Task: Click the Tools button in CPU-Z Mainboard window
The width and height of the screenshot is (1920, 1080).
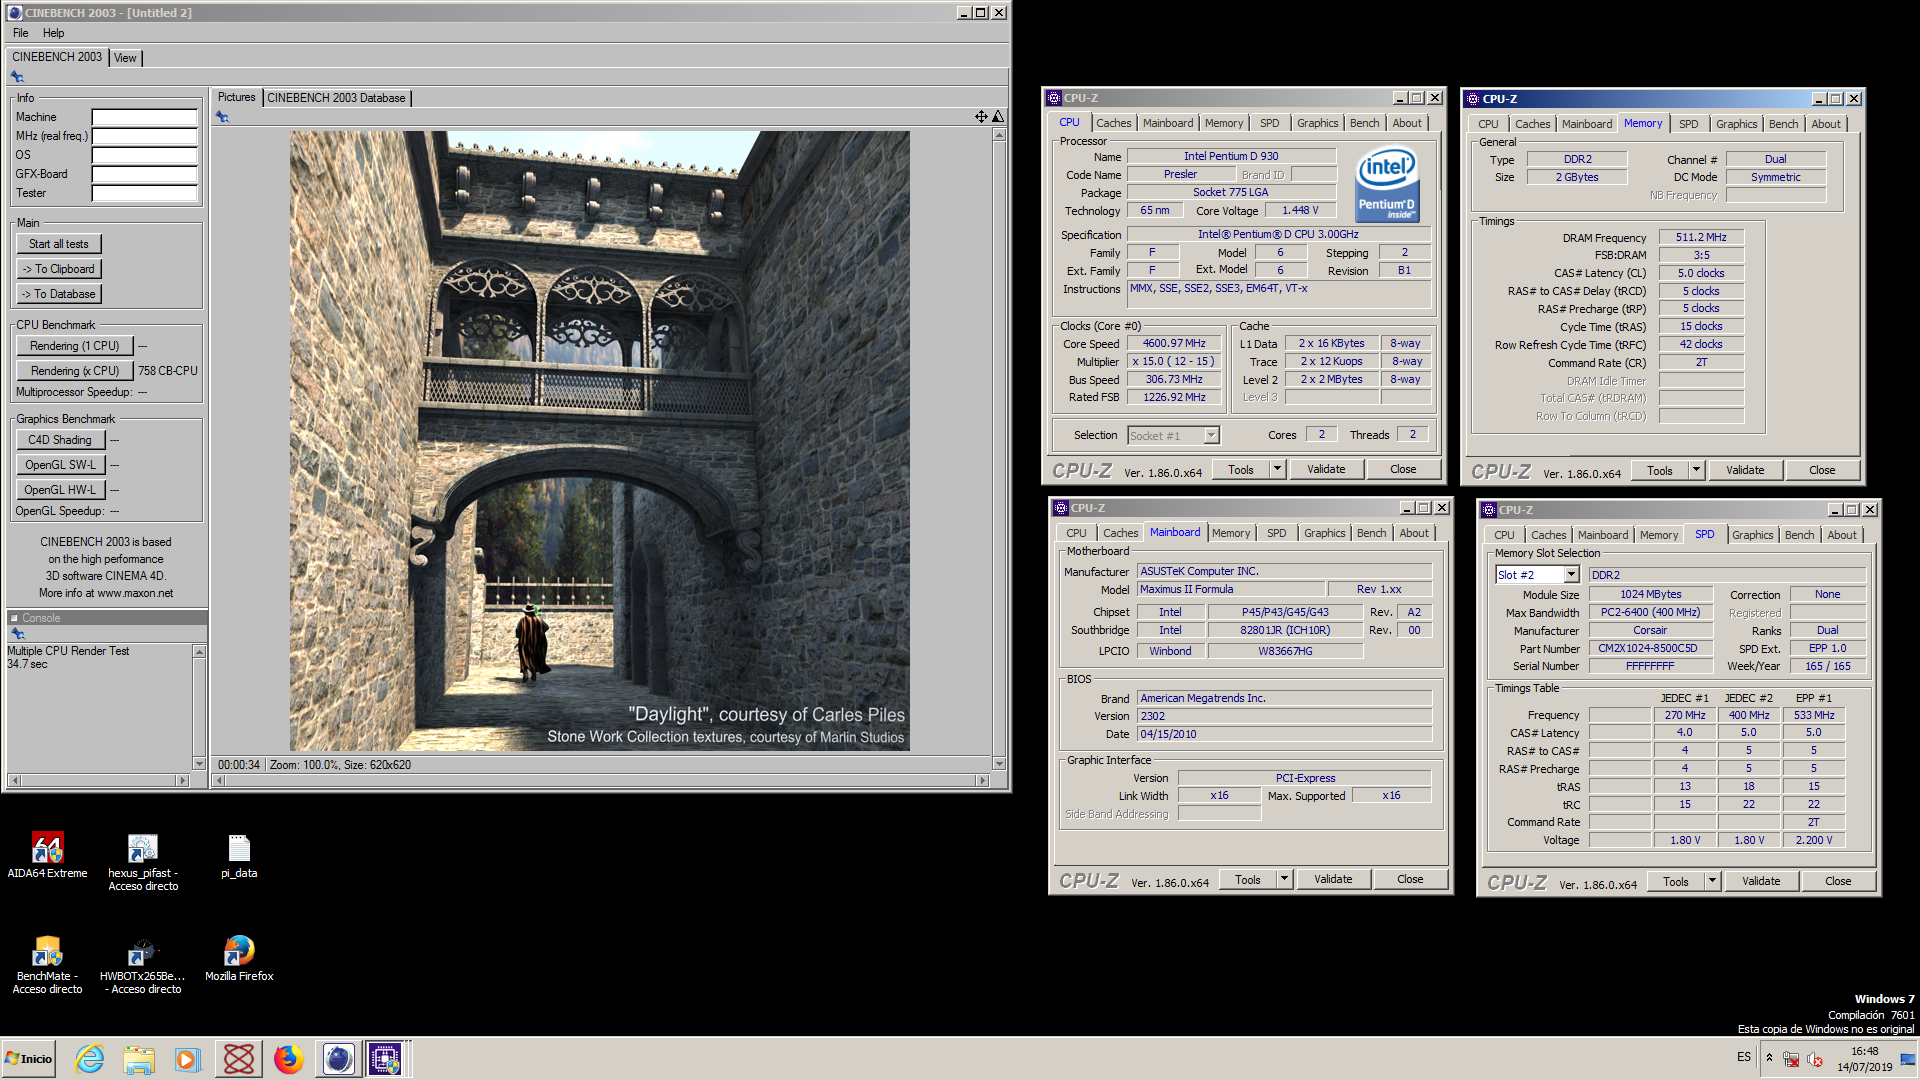Action: coord(1247,879)
